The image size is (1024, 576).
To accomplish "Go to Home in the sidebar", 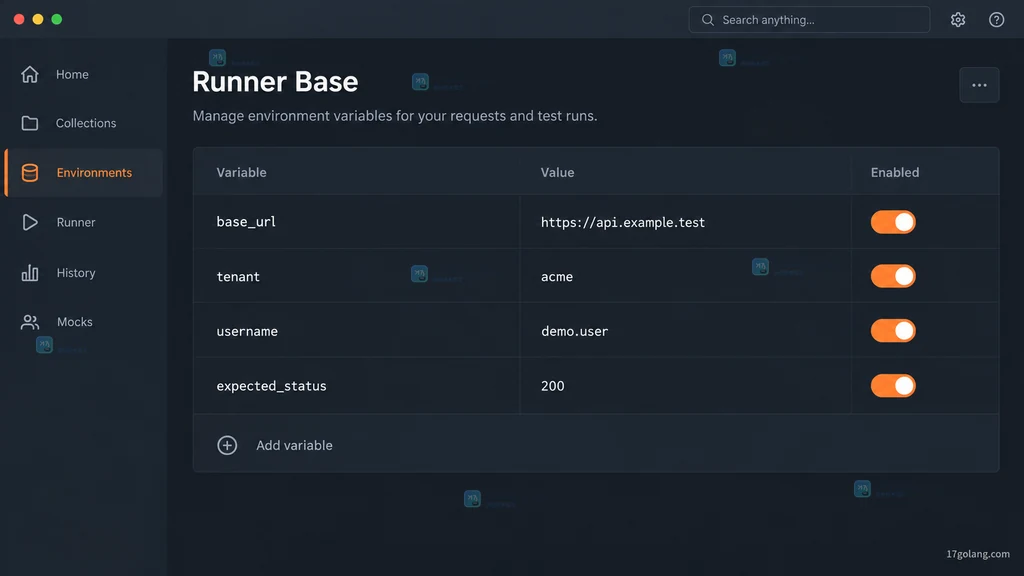I will pos(84,74).
